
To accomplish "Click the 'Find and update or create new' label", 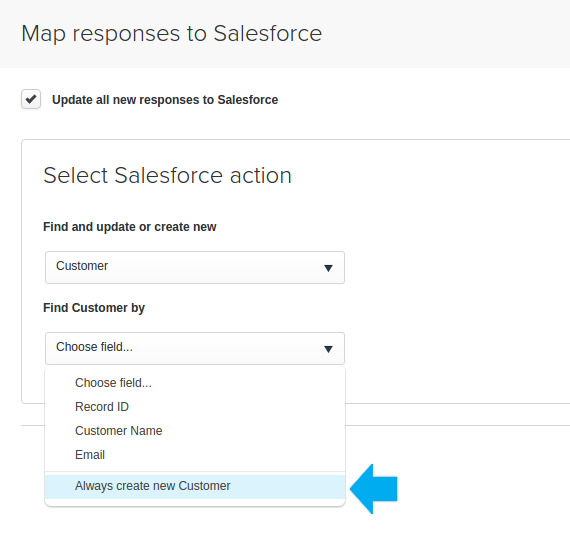I will coord(129,227).
